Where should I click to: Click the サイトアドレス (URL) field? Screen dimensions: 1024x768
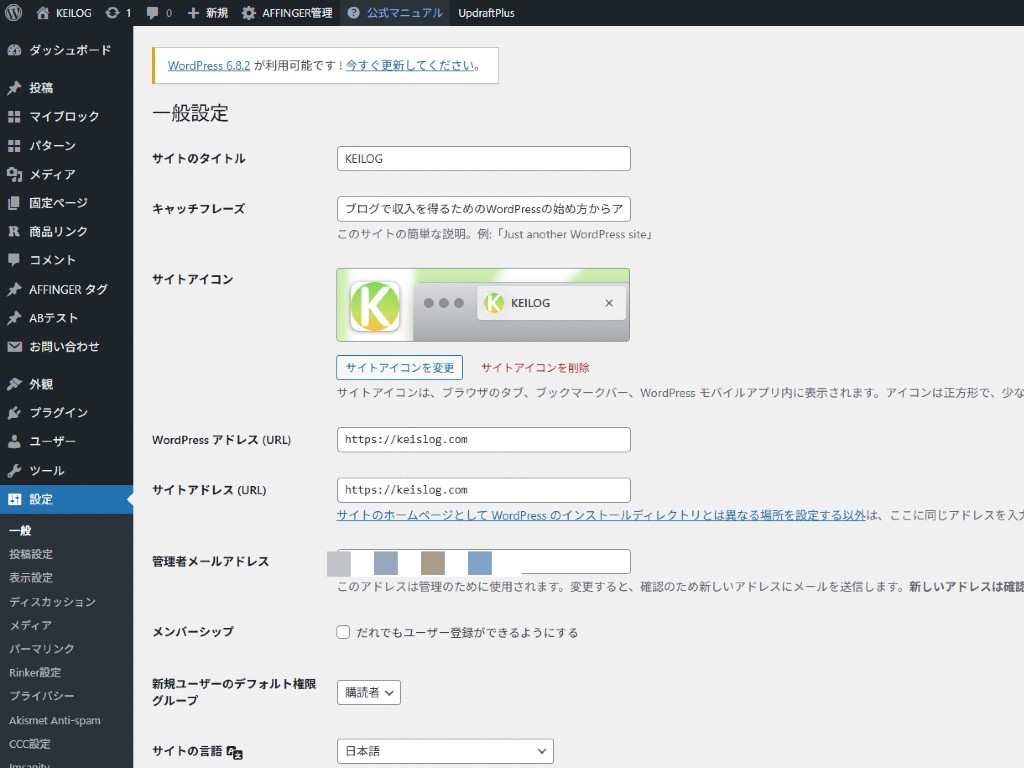pyautogui.click(x=484, y=490)
